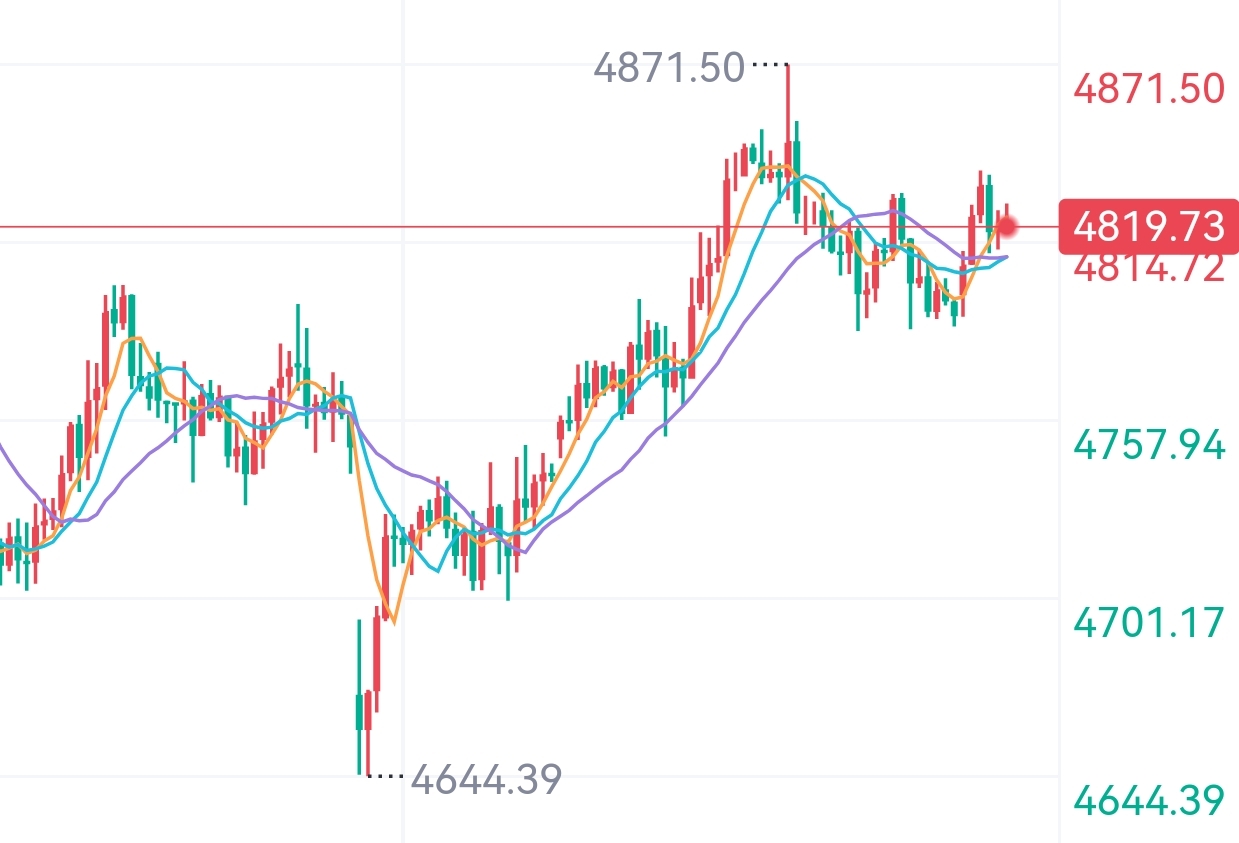Click the 4757.94 price axis label

tap(1148, 444)
